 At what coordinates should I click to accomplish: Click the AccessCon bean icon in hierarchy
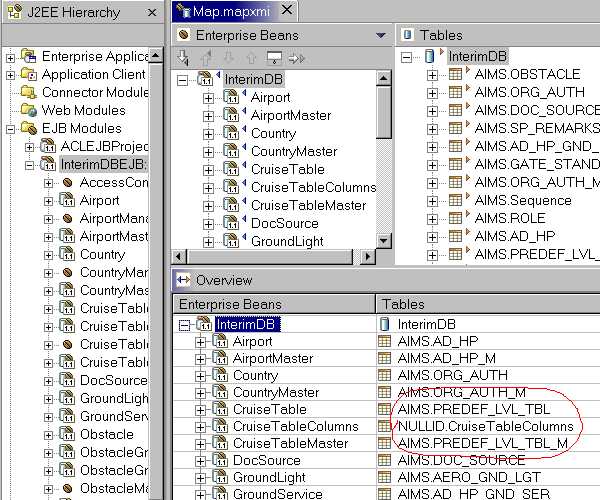(x=67, y=182)
